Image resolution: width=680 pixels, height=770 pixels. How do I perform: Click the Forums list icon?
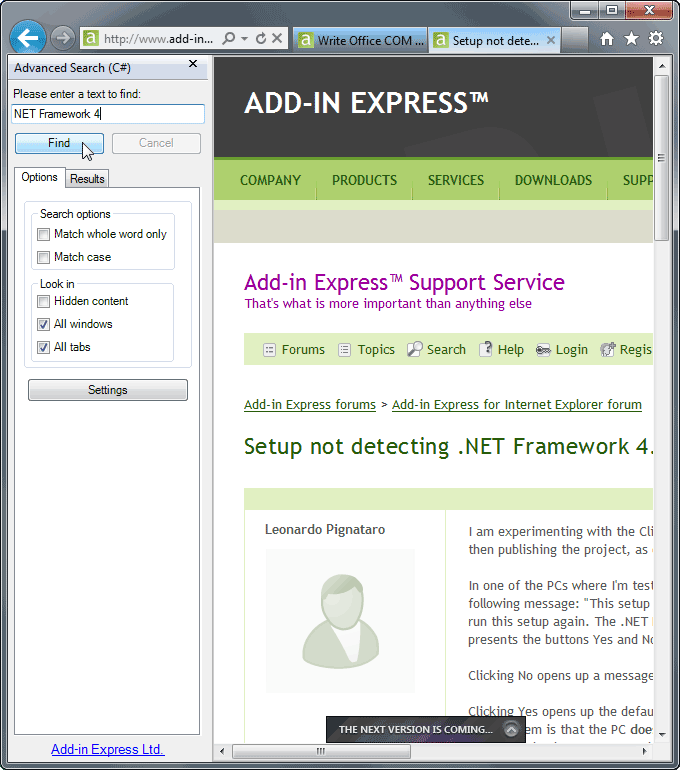coord(269,350)
